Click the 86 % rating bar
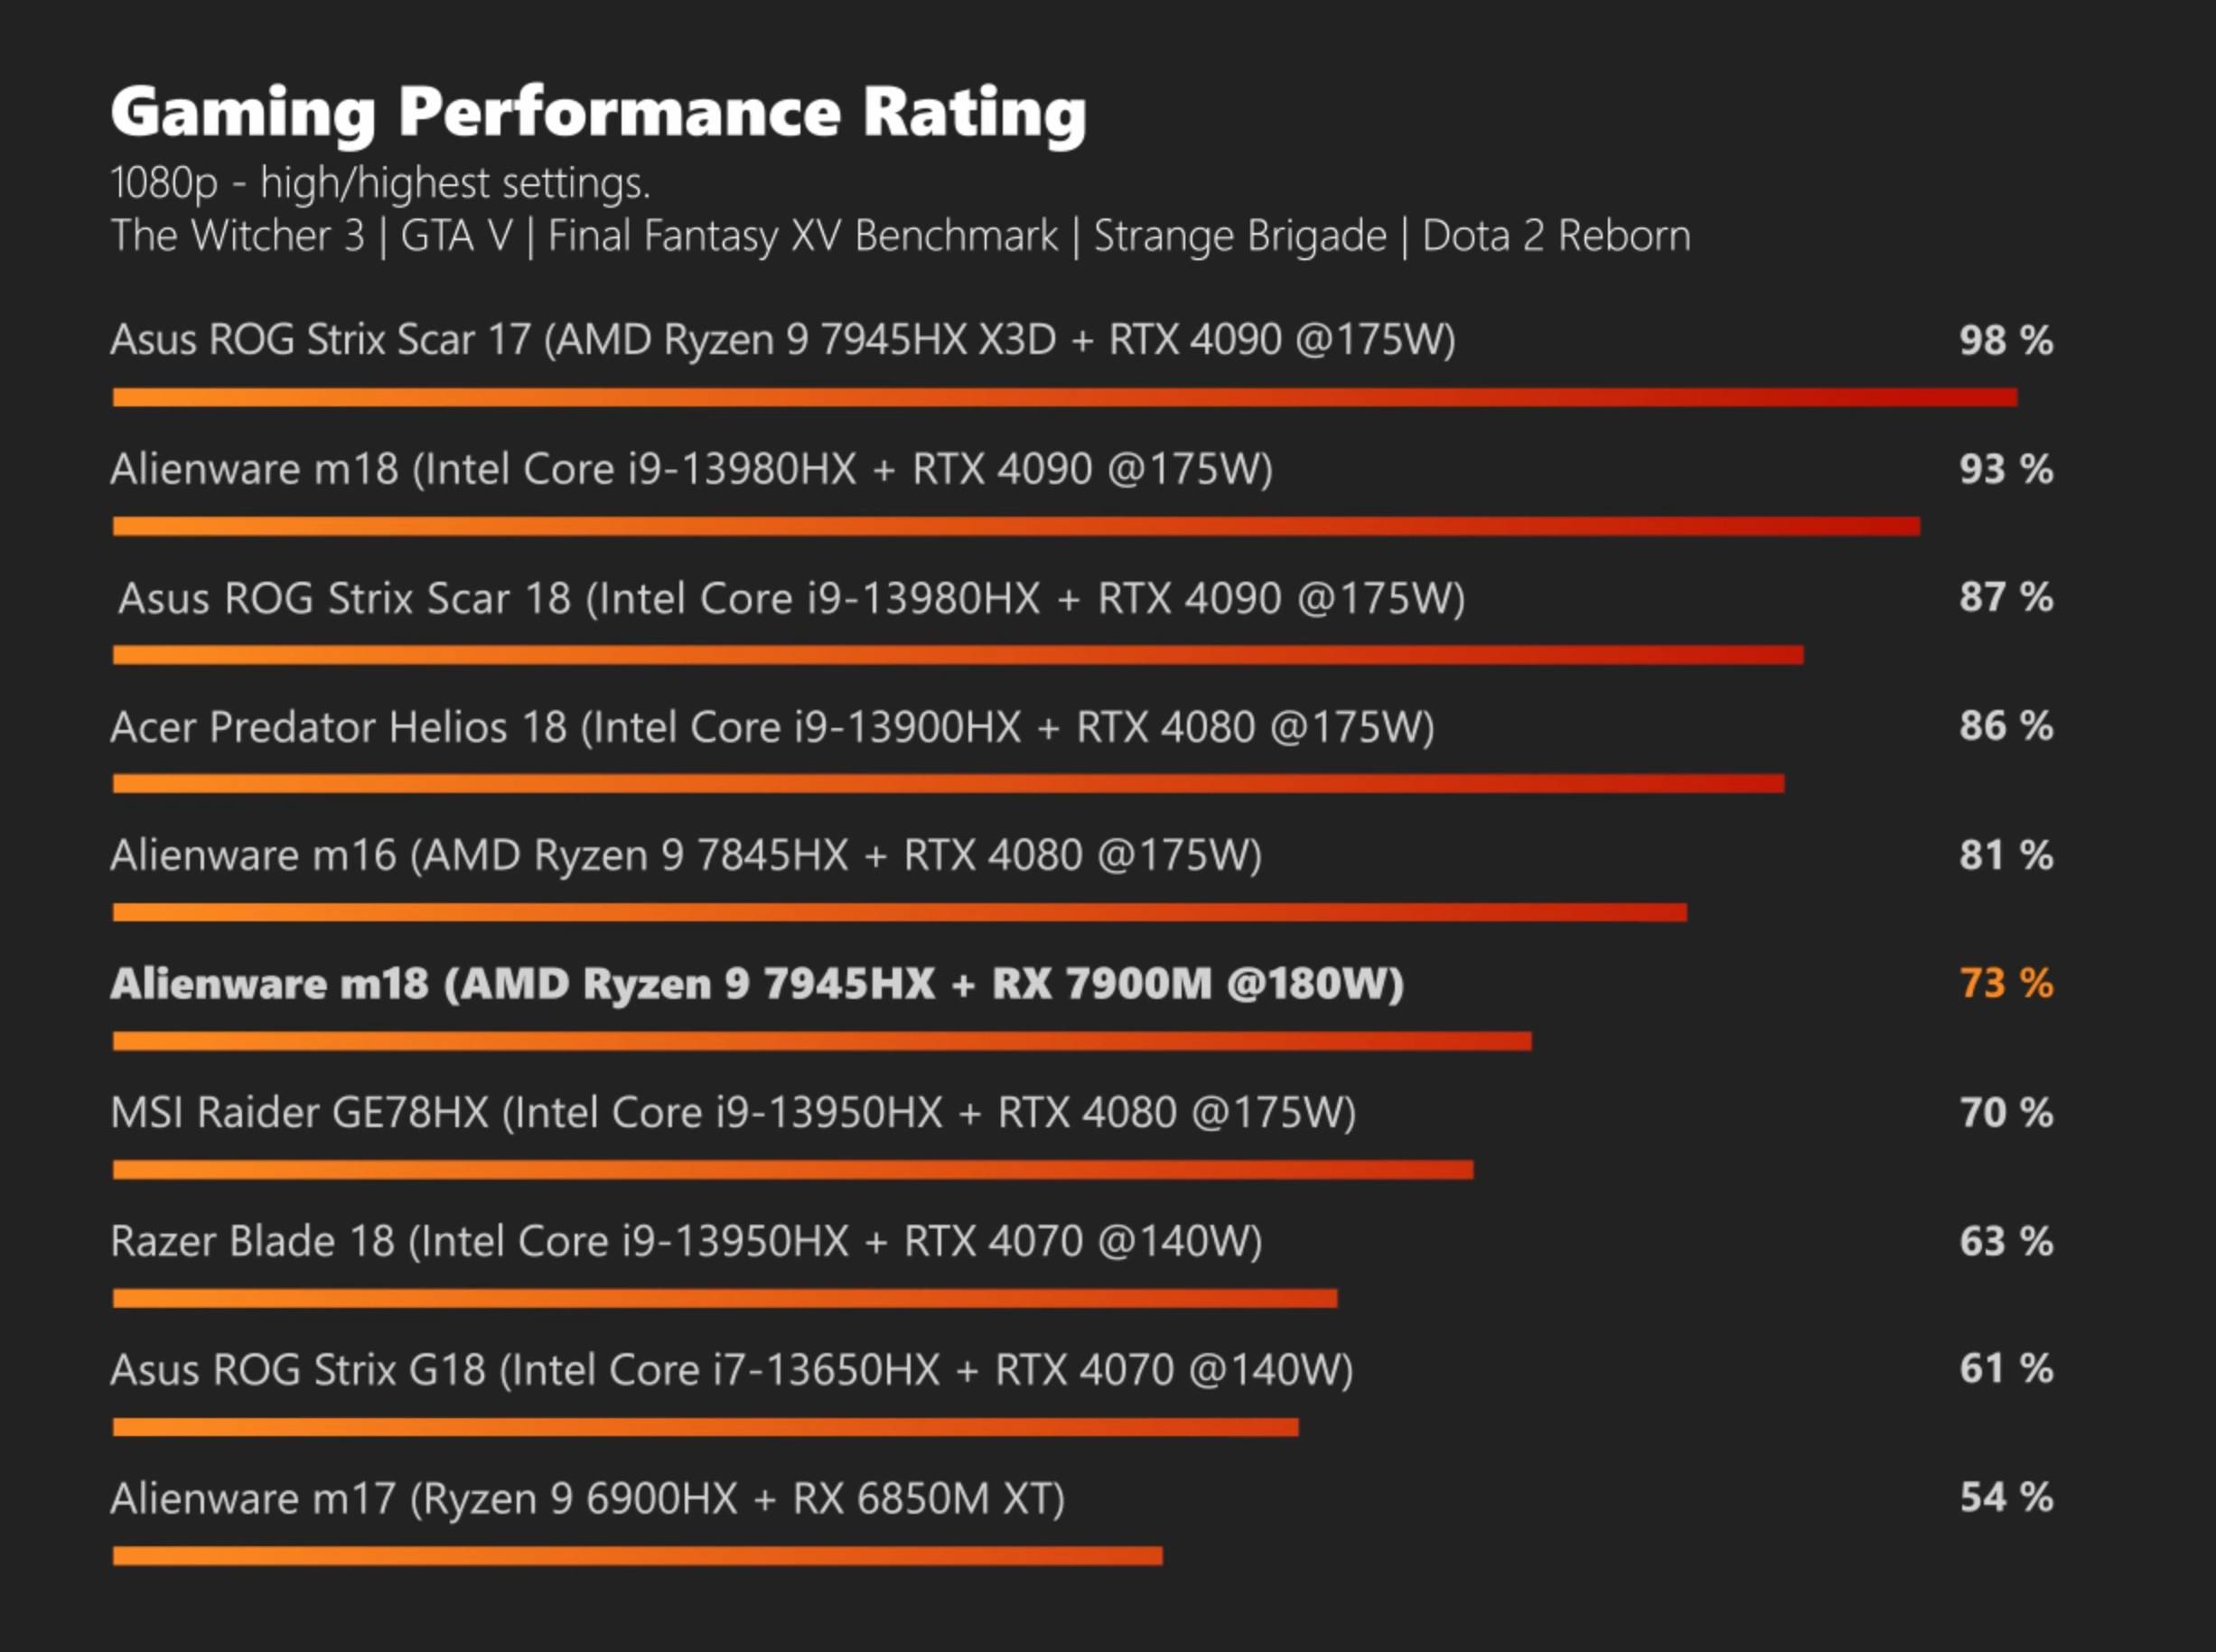Viewport: 2216px width, 1652px height. pos(947,783)
